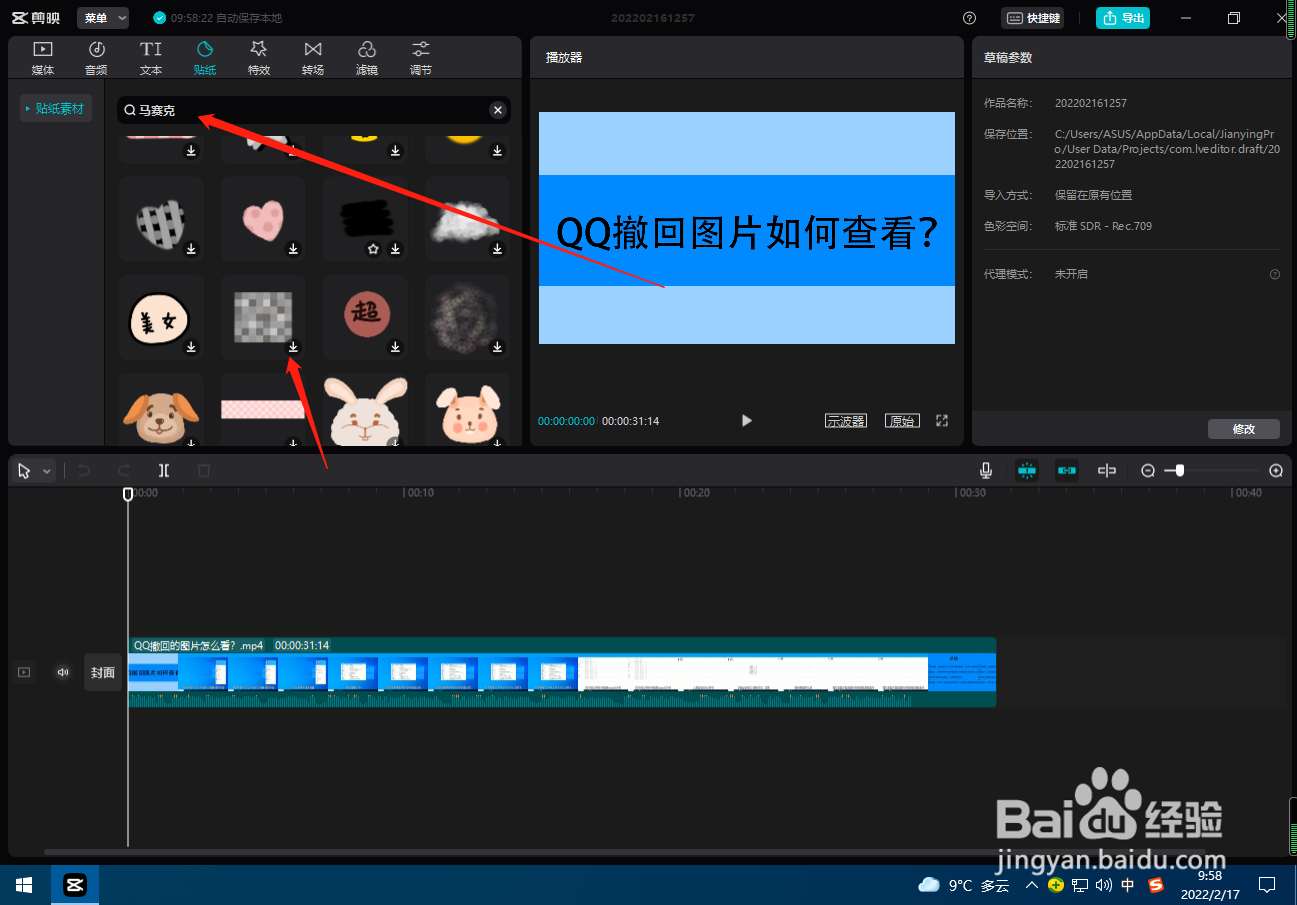The height and width of the screenshot is (905, 1297).
Task: Delete the selected clip
Action: [204, 471]
